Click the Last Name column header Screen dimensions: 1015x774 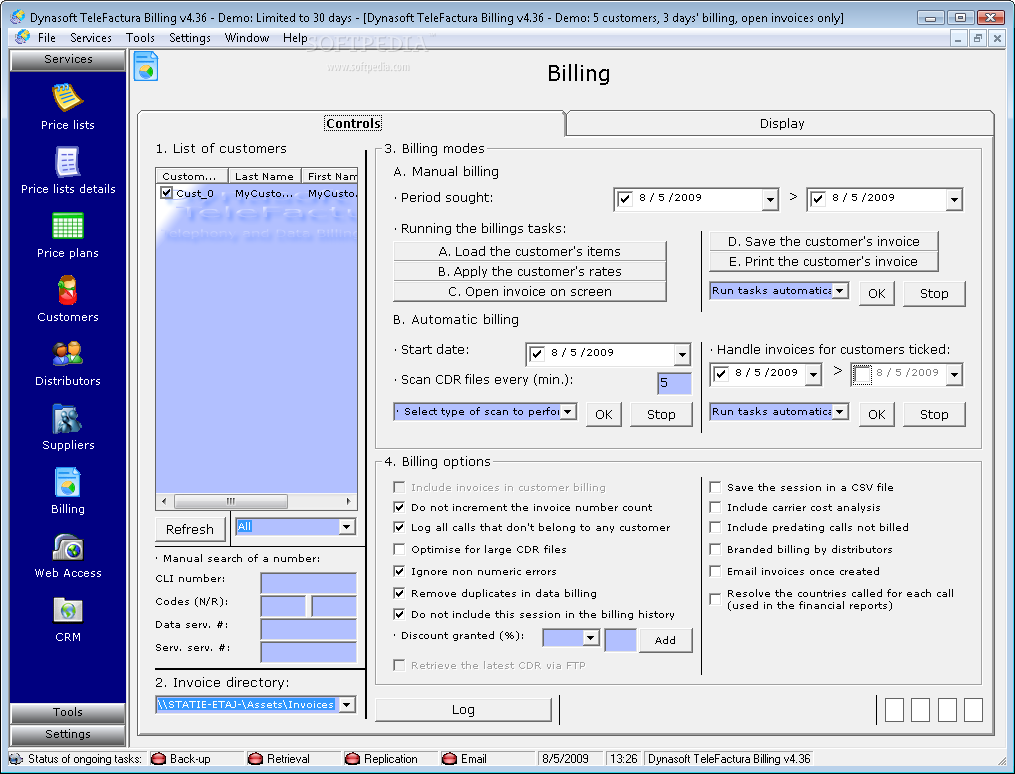(x=264, y=176)
